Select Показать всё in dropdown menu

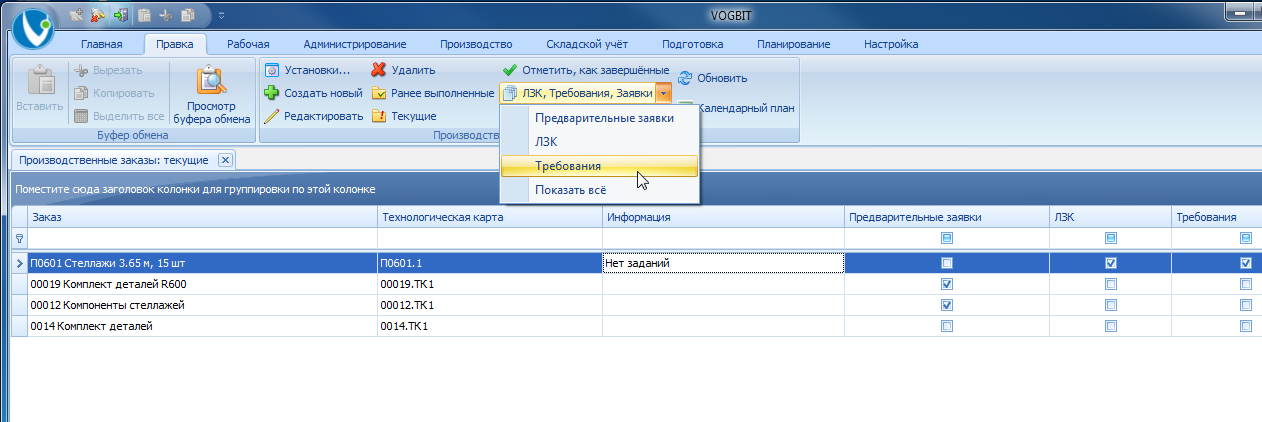tap(599, 190)
